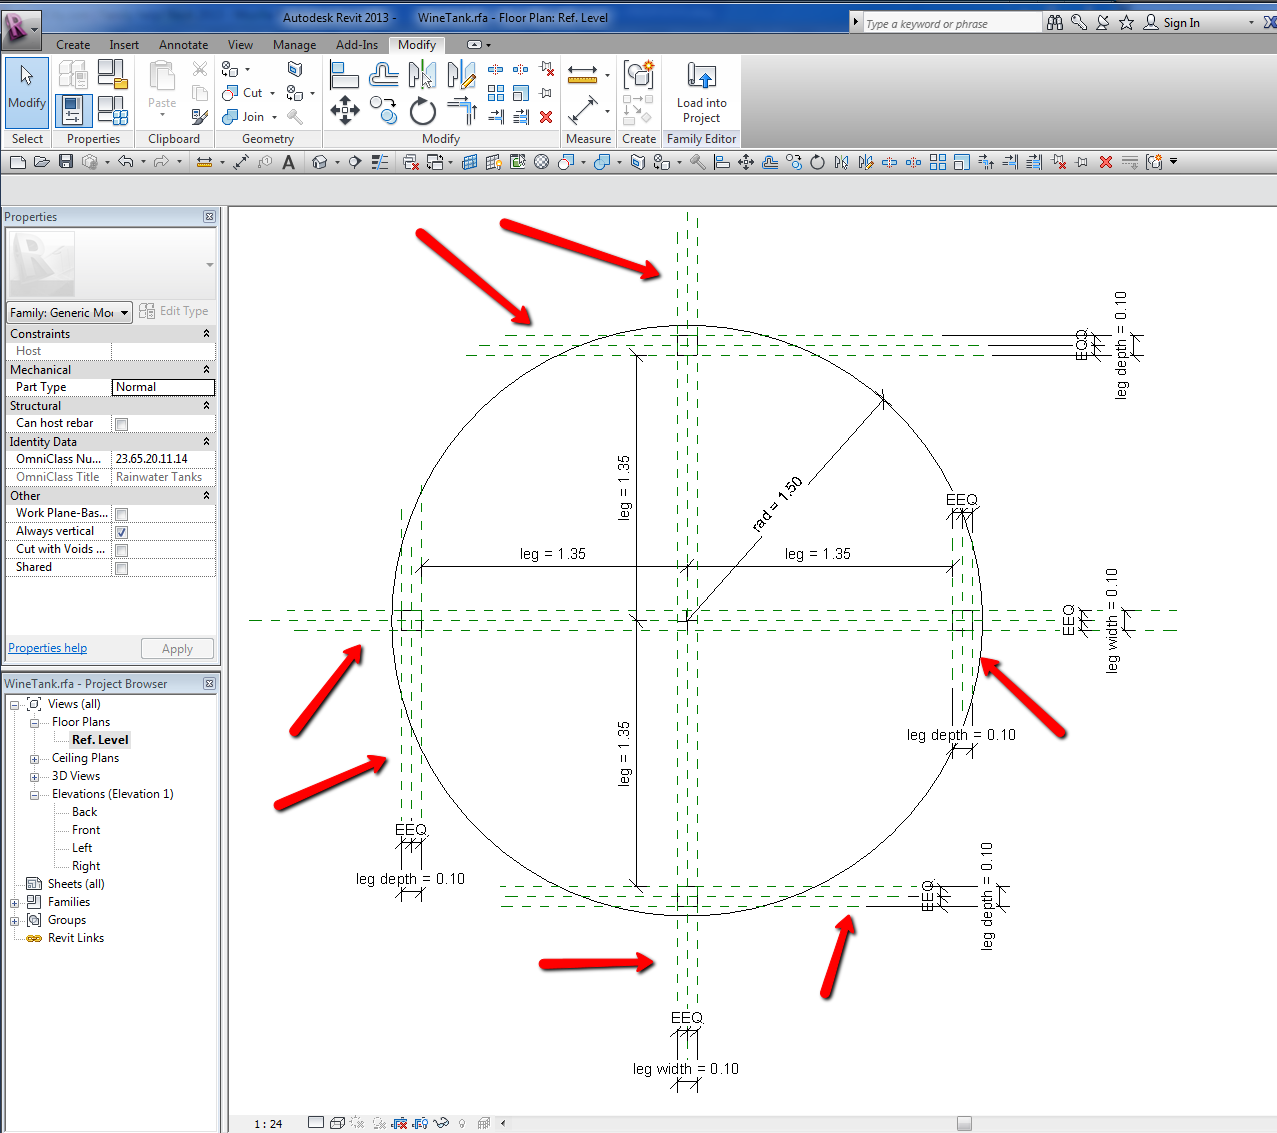Click Undo arrow in quick access toolbar
1277x1133 pixels.
pyautogui.click(x=125, y=162)
